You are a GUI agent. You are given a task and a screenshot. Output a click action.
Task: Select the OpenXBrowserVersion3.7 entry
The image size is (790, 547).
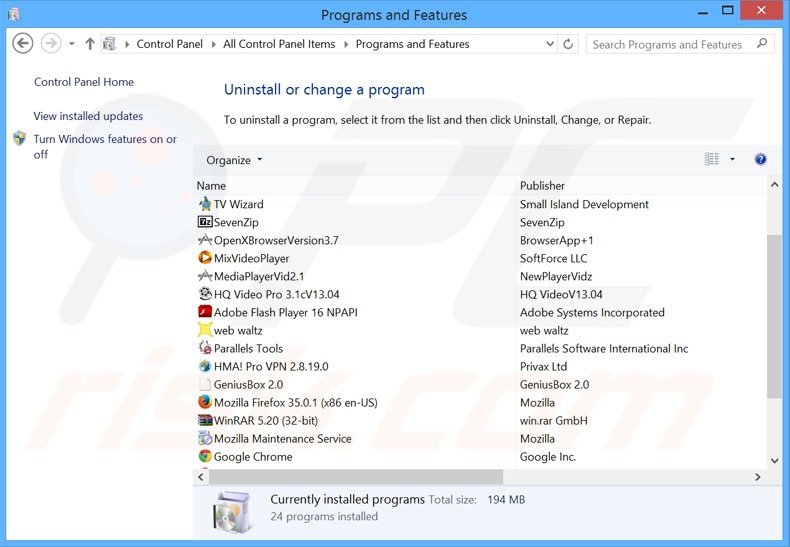point(276,240)
